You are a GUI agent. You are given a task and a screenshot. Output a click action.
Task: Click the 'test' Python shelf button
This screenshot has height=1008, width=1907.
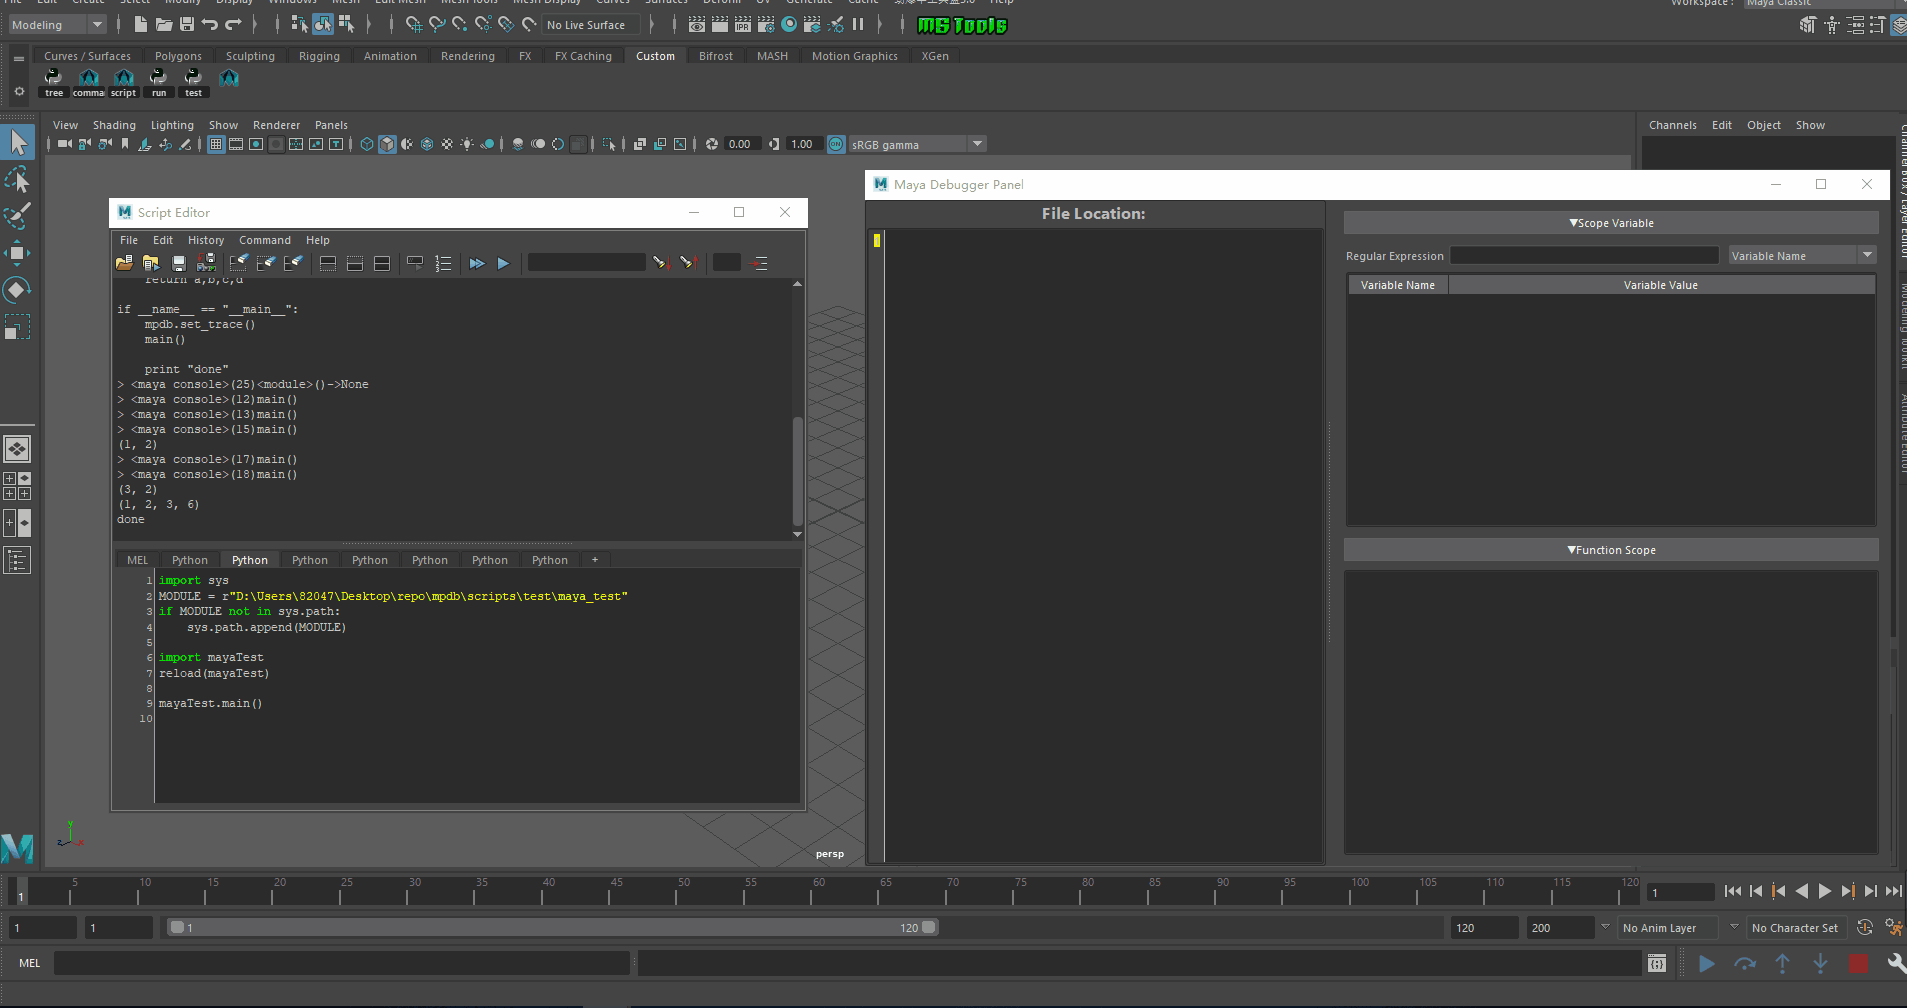[x=193, y=83]
